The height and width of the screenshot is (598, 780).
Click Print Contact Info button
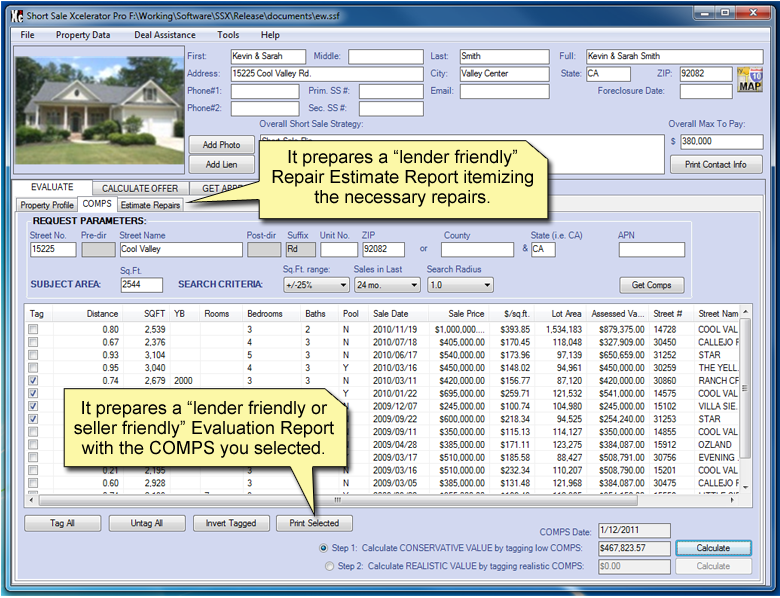pos(716,164)
